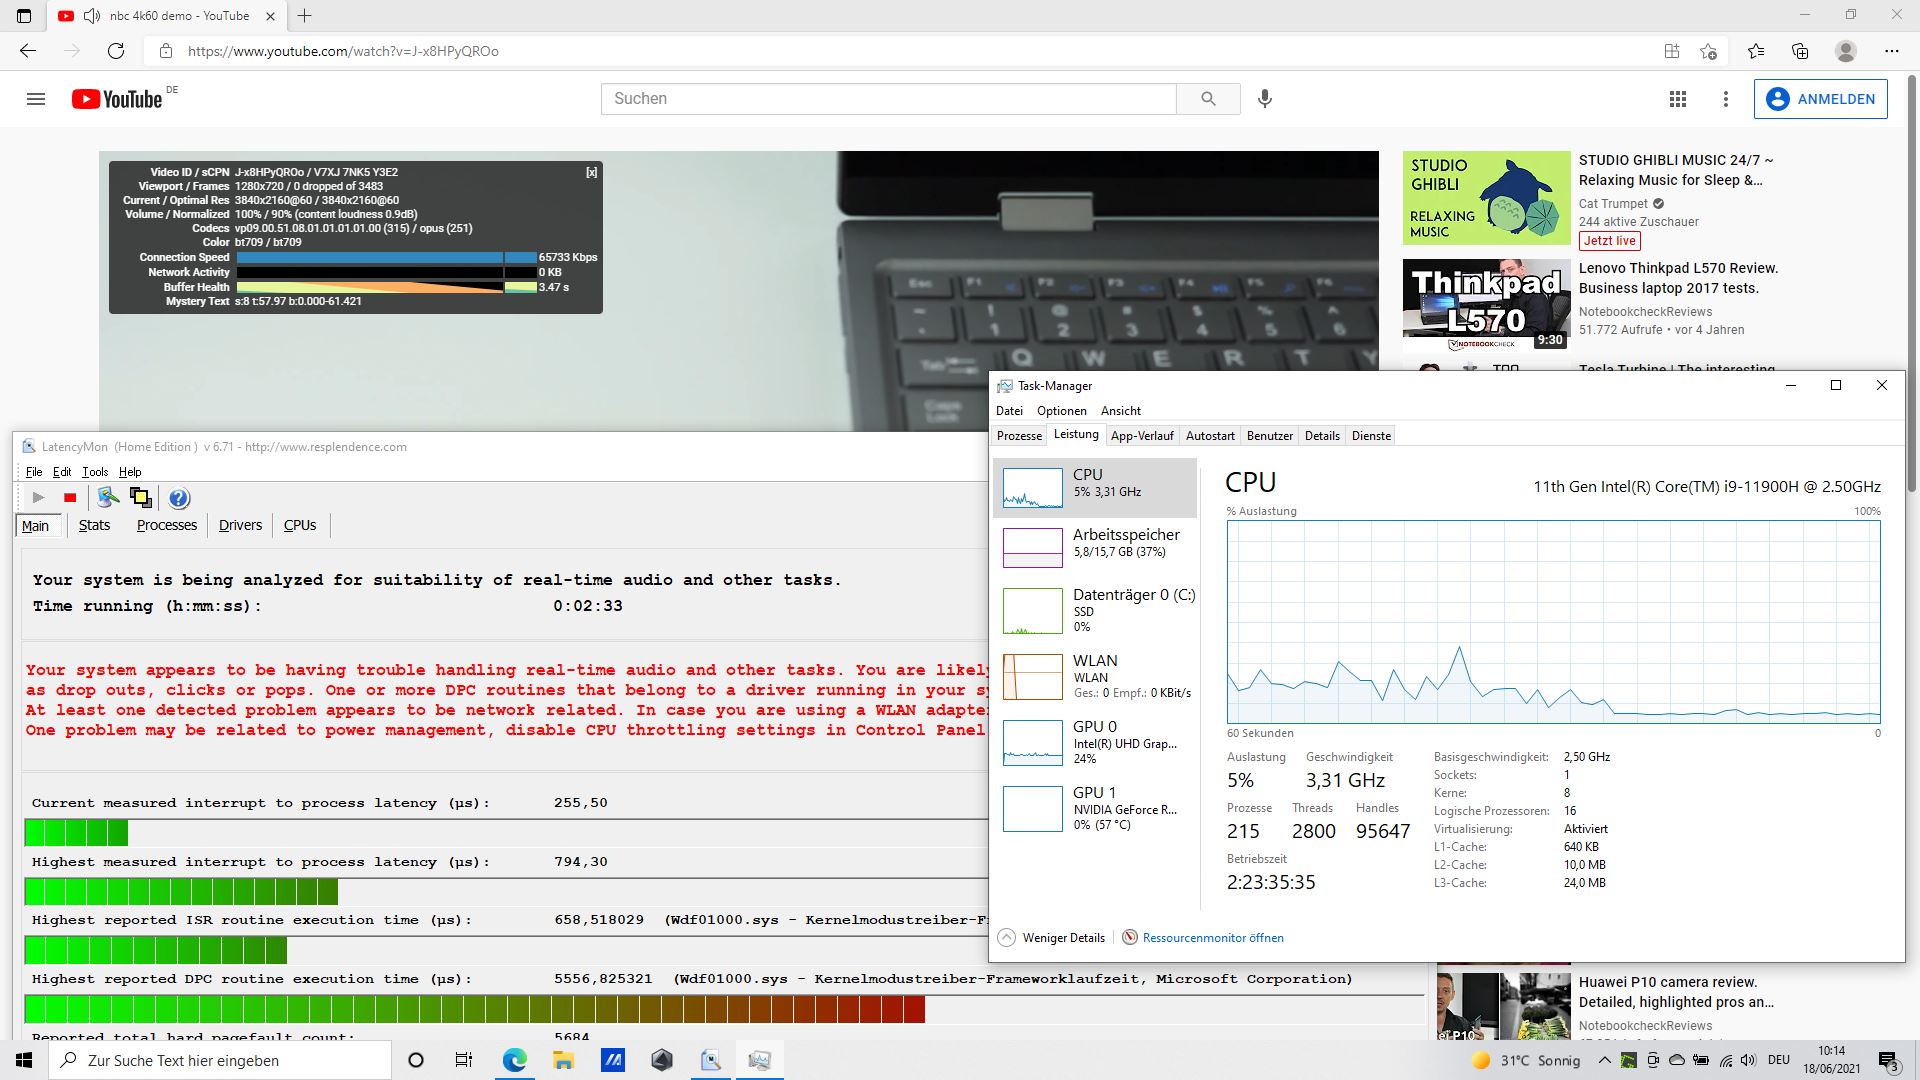
Task: Collapse Task Manager with Weniger Details
Action: 1052,938
